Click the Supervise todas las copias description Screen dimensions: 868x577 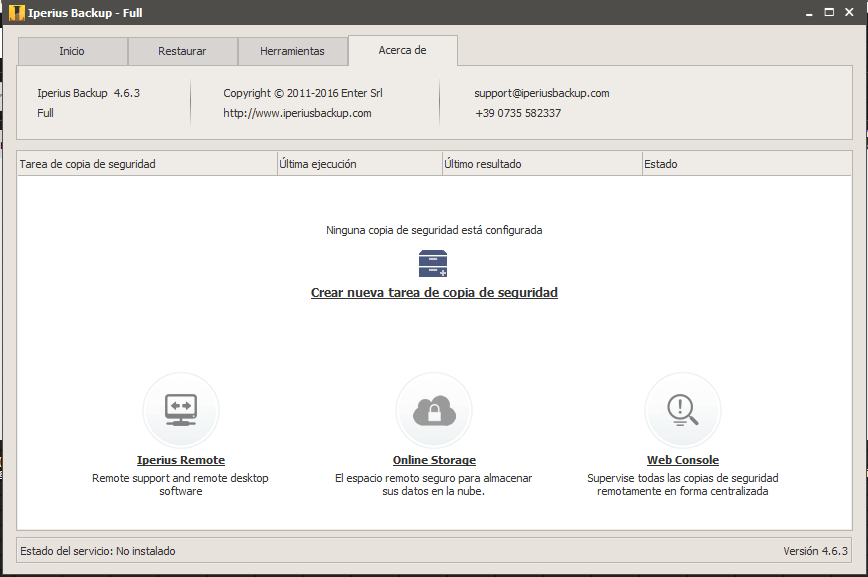click(x=683, y=485)
